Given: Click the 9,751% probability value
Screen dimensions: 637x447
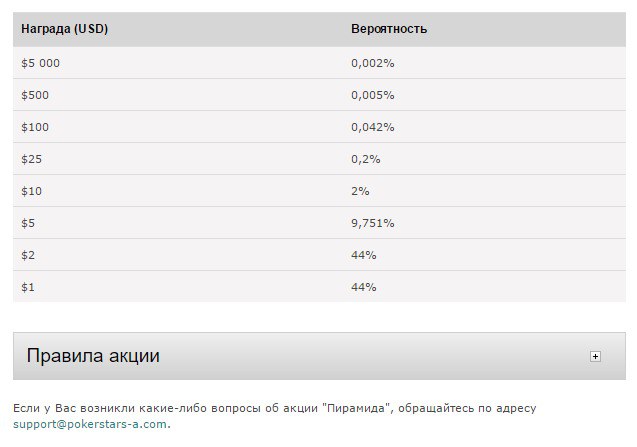Looking at the screenshot, I should 372,223.
